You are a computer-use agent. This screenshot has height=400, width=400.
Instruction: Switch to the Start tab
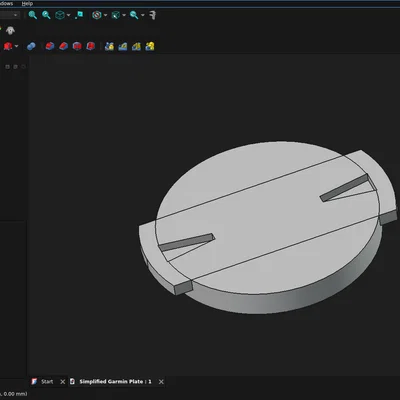[47, 382]
